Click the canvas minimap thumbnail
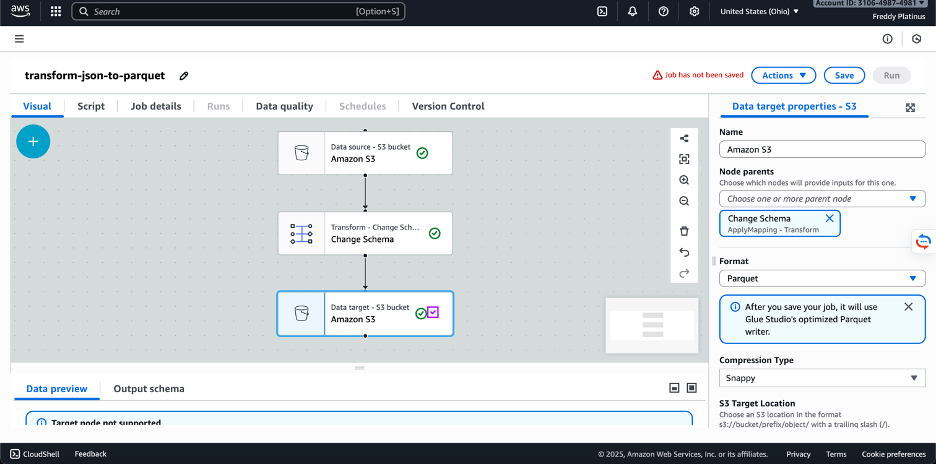This screenshot has width=936, height=464. (652, 325)
